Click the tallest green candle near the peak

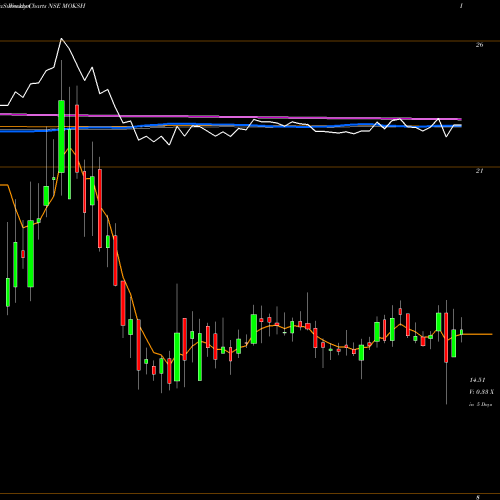[x=61, y=136]
